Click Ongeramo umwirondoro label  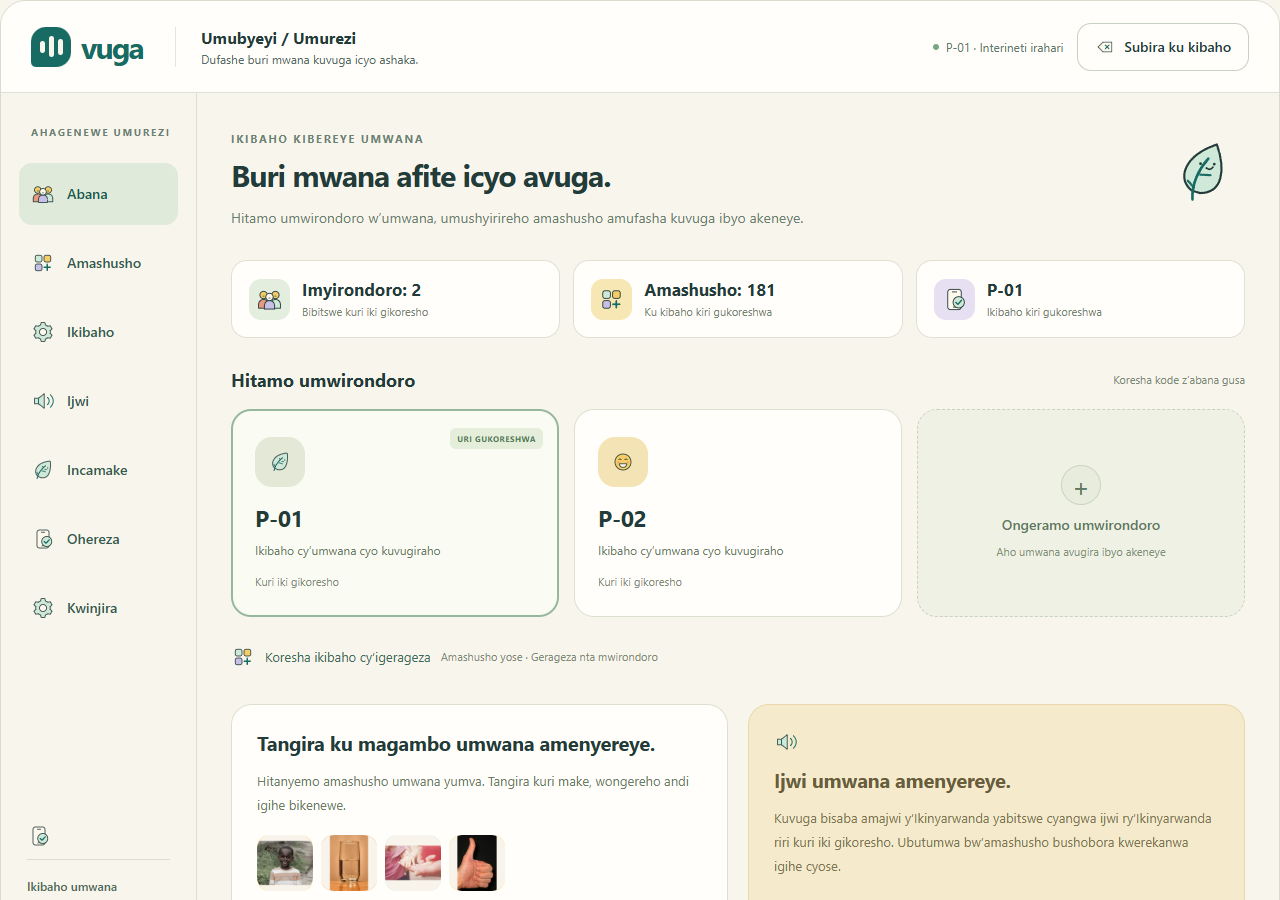(1081, 525)
